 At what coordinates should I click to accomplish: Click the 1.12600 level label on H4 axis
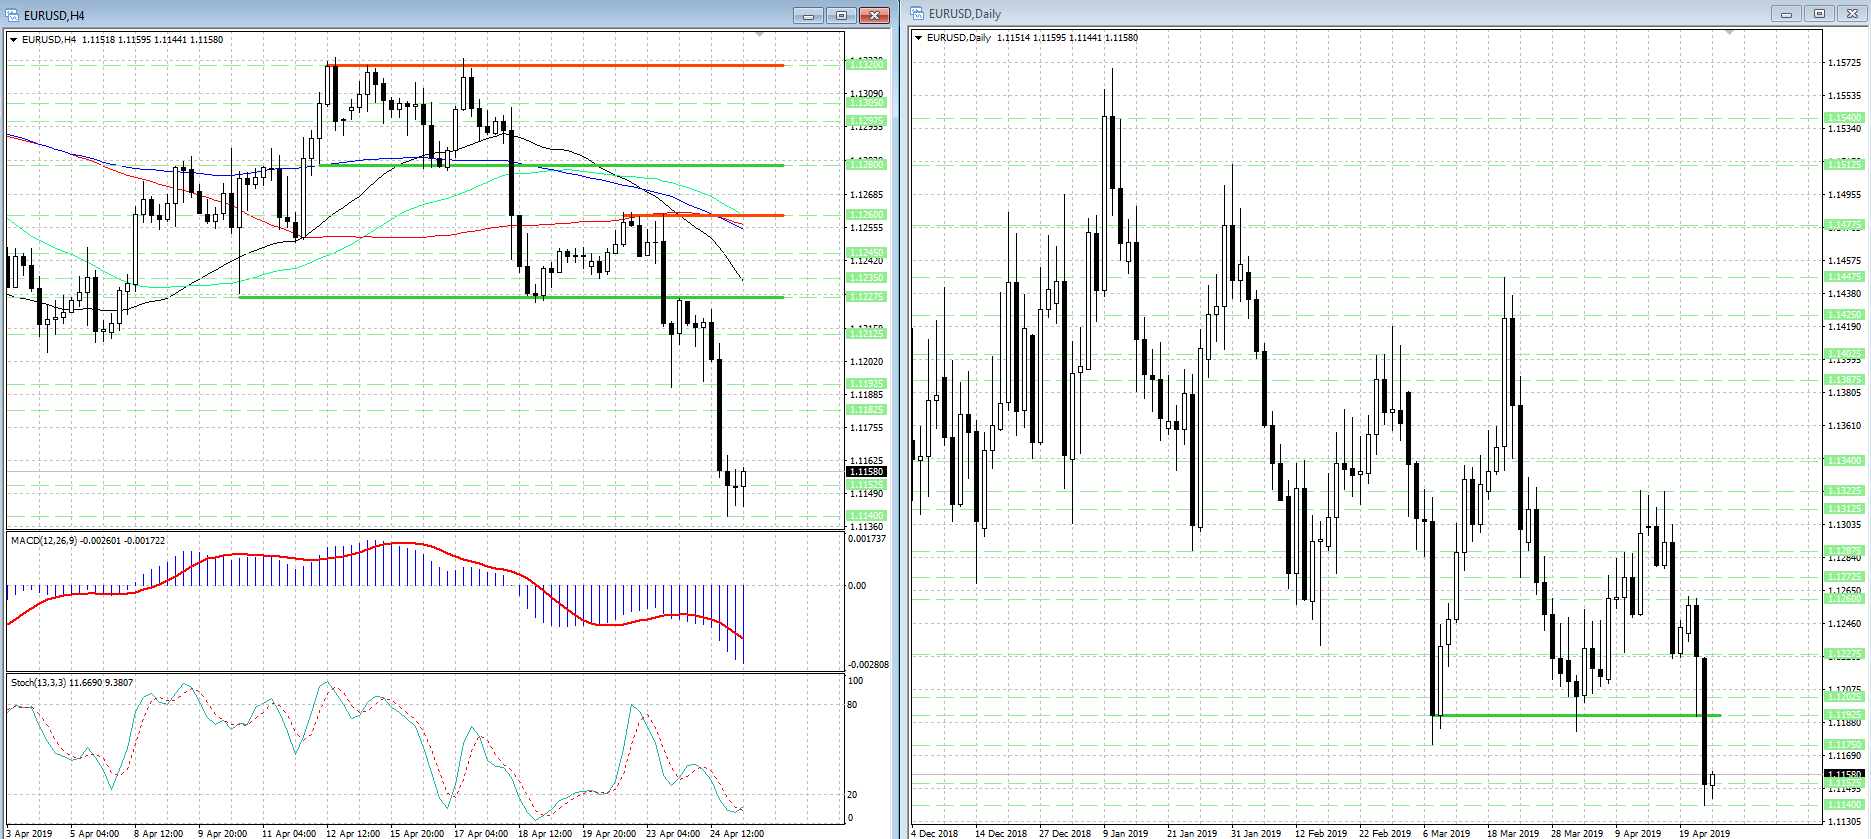click(x=866, y=215)
